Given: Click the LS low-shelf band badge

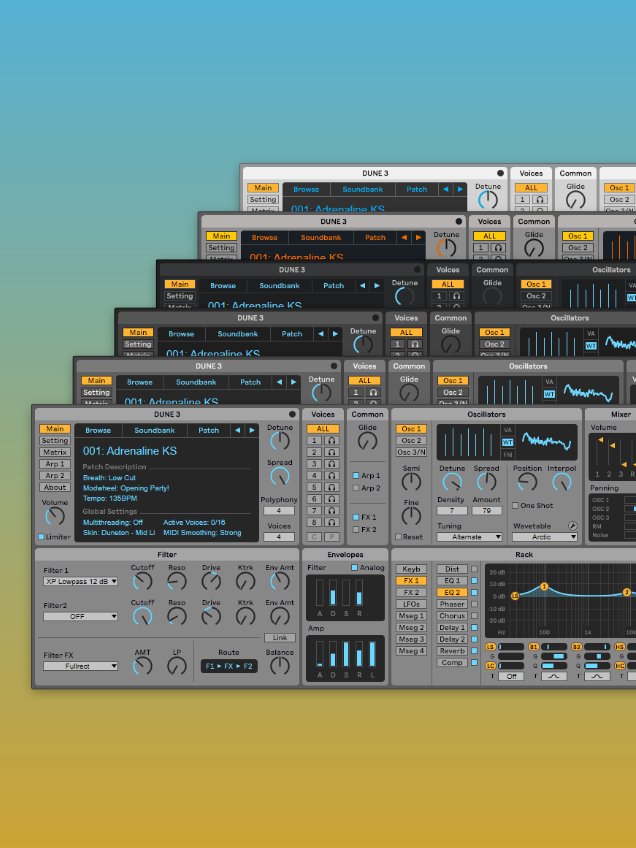Looking at the screenshot, I should [x=491, y=647].
